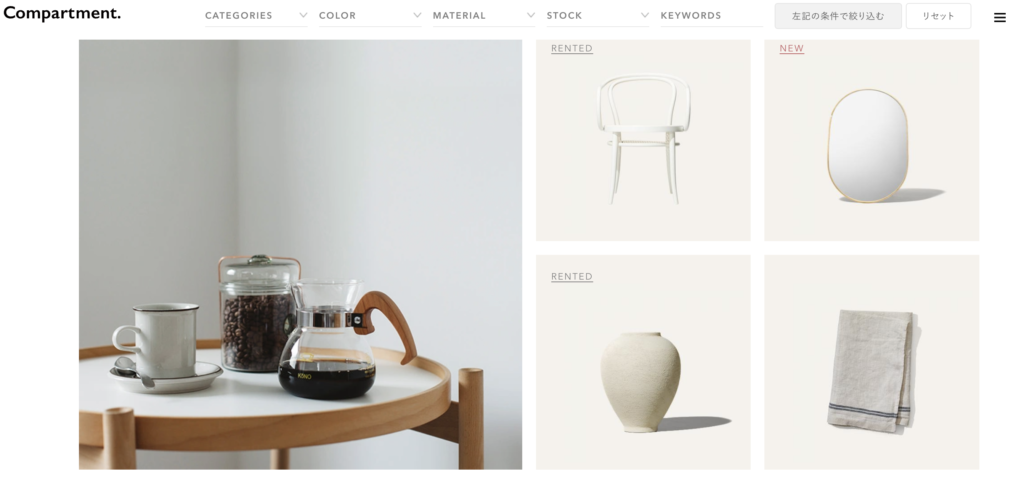
Task: Open the COLOR filter dropdown
Action: tap(370, 16)
